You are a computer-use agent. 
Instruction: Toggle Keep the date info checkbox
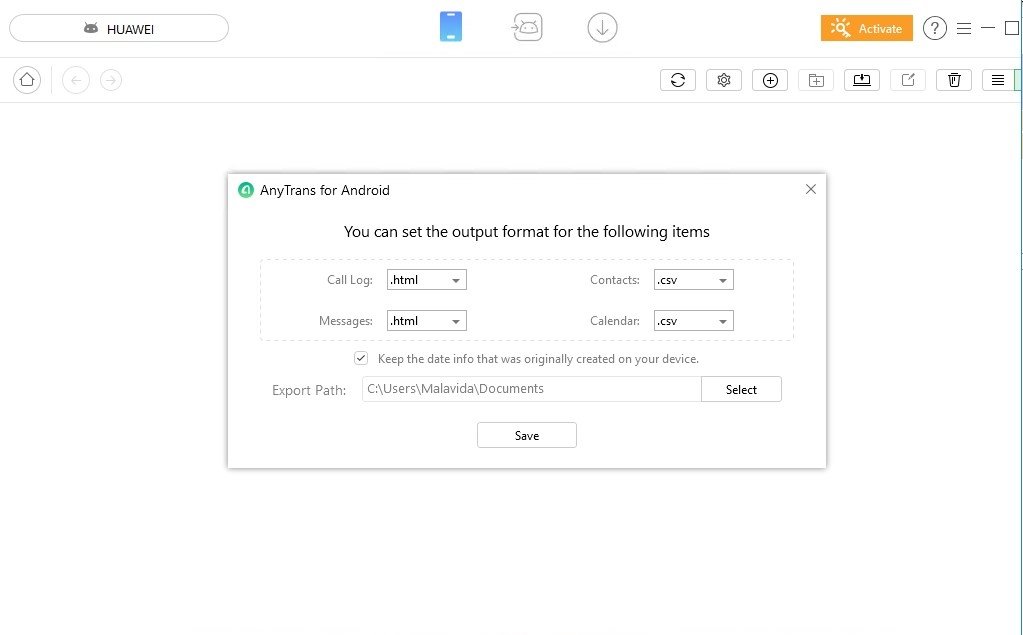pos(361,358)
